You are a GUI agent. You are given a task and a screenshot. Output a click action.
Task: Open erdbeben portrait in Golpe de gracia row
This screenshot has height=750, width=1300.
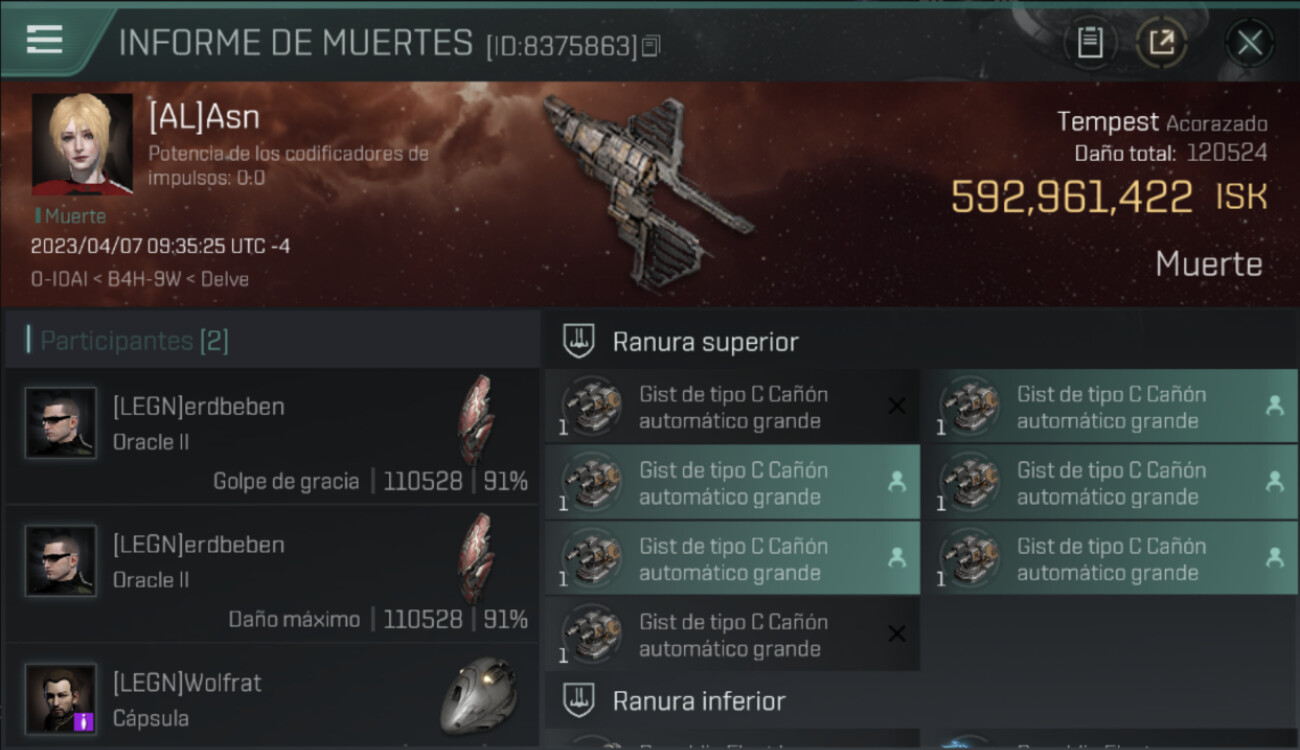(61, 423)
